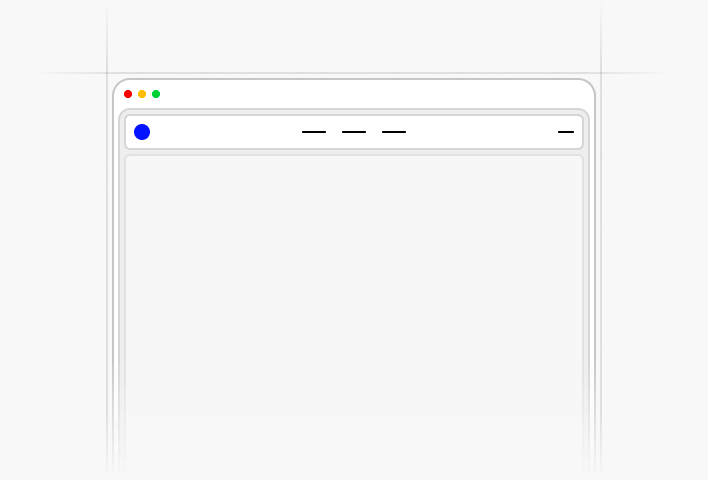Image resolution: width=708 pixels, height=480 pixels.
Task: Select the first navigation placeholder line
Action: tap(314, 132)
